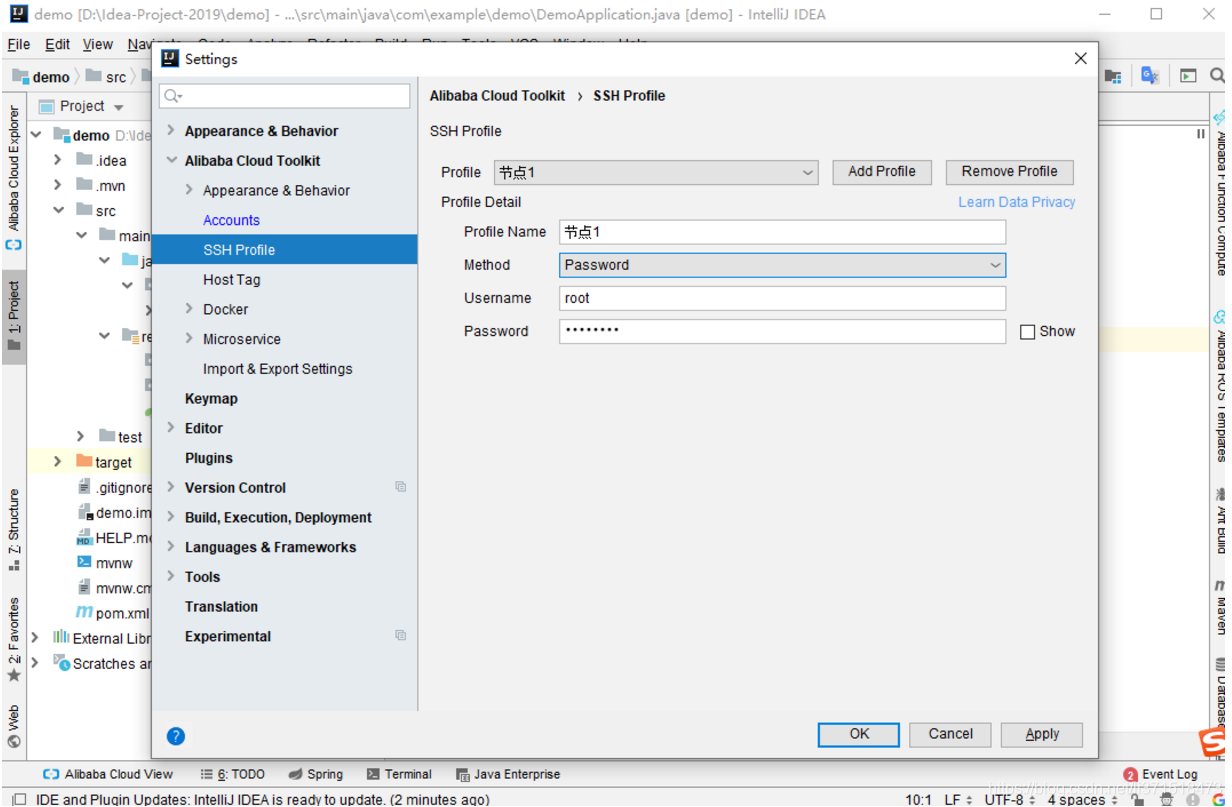The height and width of the screenshot is (807, 1232).
Task: Open Run Anything from toolbar
Action: click(1187, 76)
